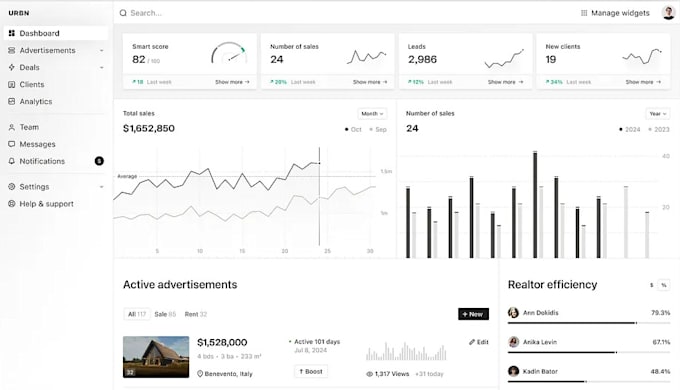Select the All 117 filter tab
Viewport: 680px width, 390px height.
tap(137, 314)
